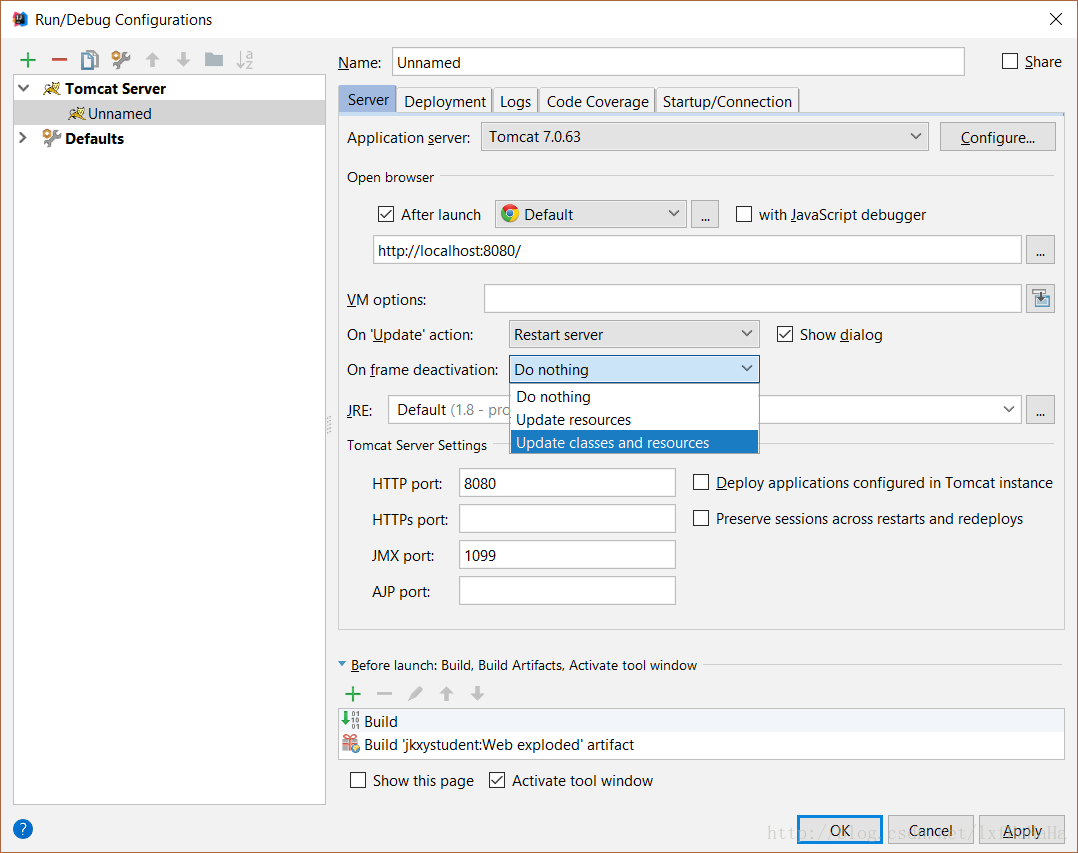This screenshot has width=1078, height=853.
Task: Select Update resources option
Action: coord(634,419)
